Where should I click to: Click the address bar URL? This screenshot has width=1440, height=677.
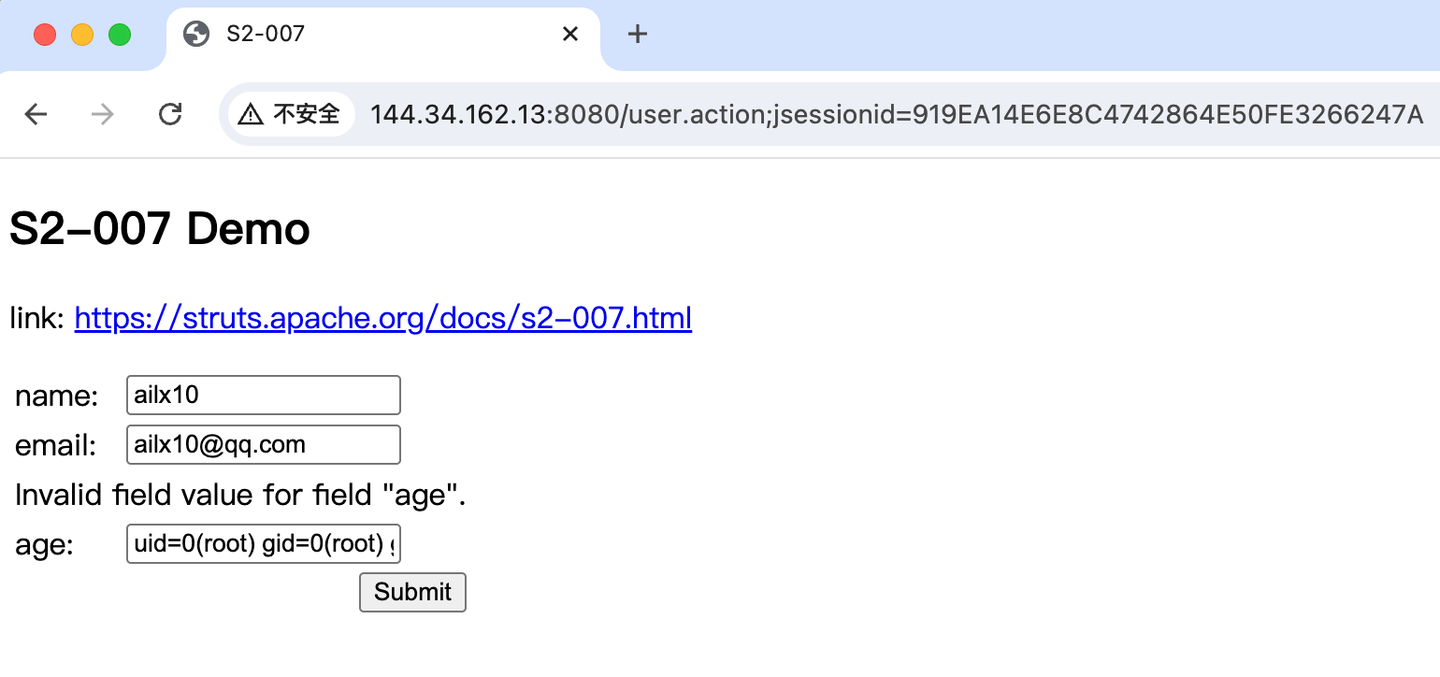(896, 115)
